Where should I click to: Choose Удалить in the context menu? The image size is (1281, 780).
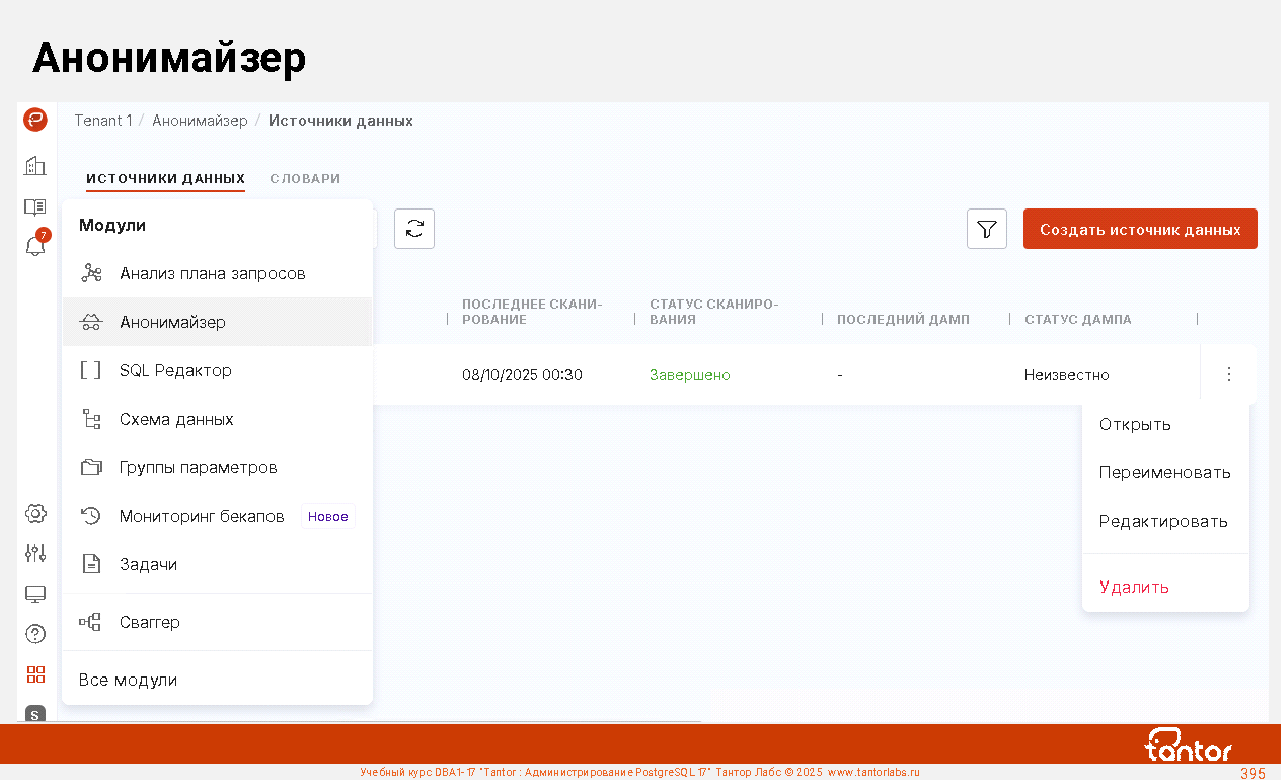tap(1133, 587)
